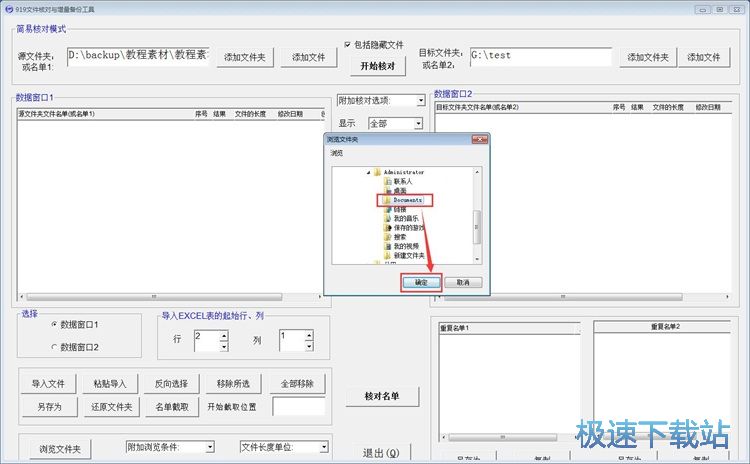Image resolution: width=750 pixels, height=464 pixels.
Task: Click the 还原文件夹 button
Action: click(x=111, y=407)
